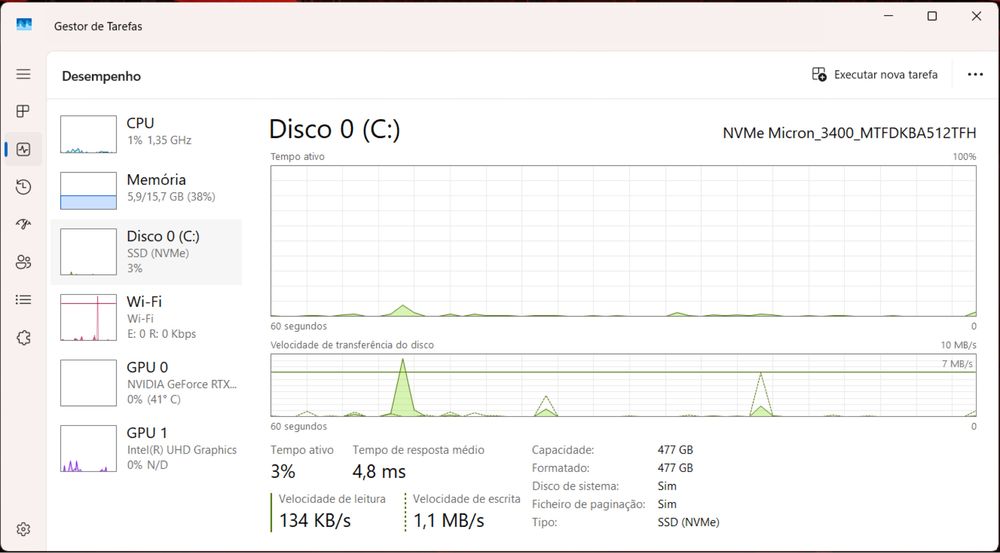Click the GPU 1 mini graph thumbnail
The height and width of the screenshot is (553, 1000).
[x=89, y=448]
